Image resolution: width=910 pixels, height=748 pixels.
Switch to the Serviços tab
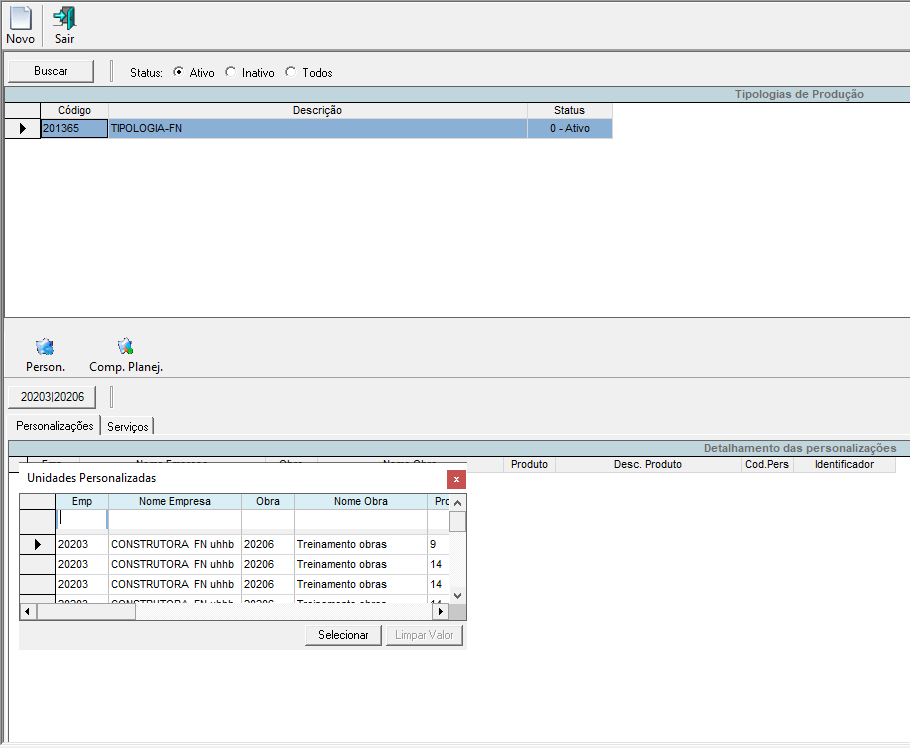(x=128, y=426)
